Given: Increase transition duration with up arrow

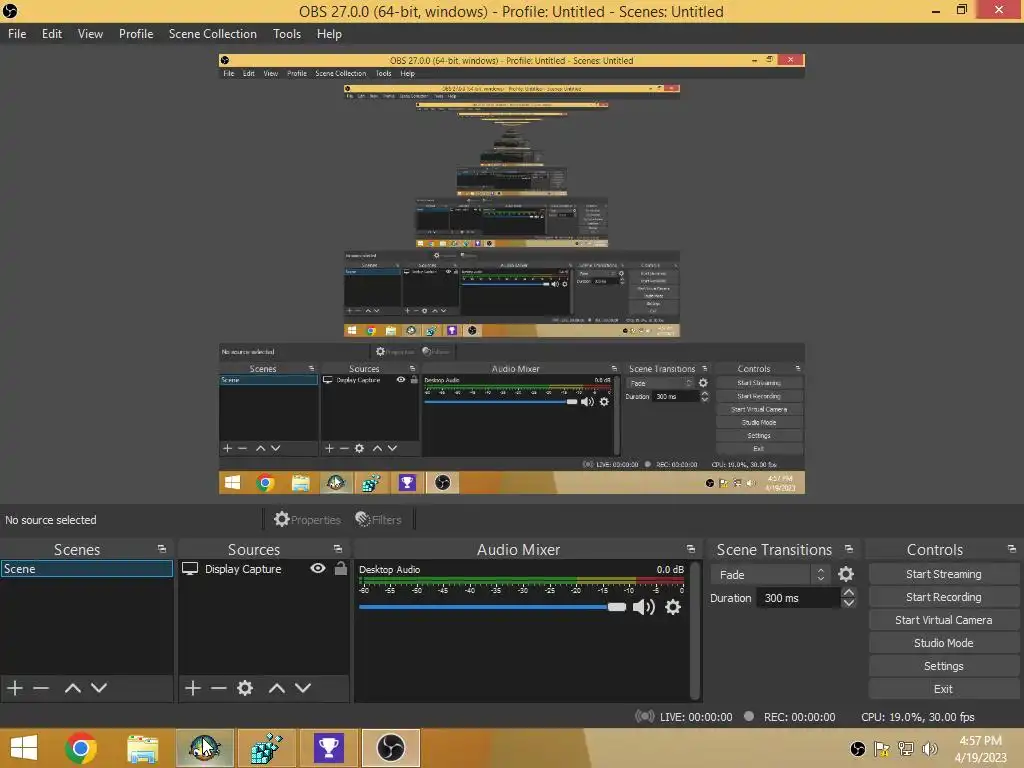Looking at the screenshot, I should pyautogui.click(x=848, y=592).
